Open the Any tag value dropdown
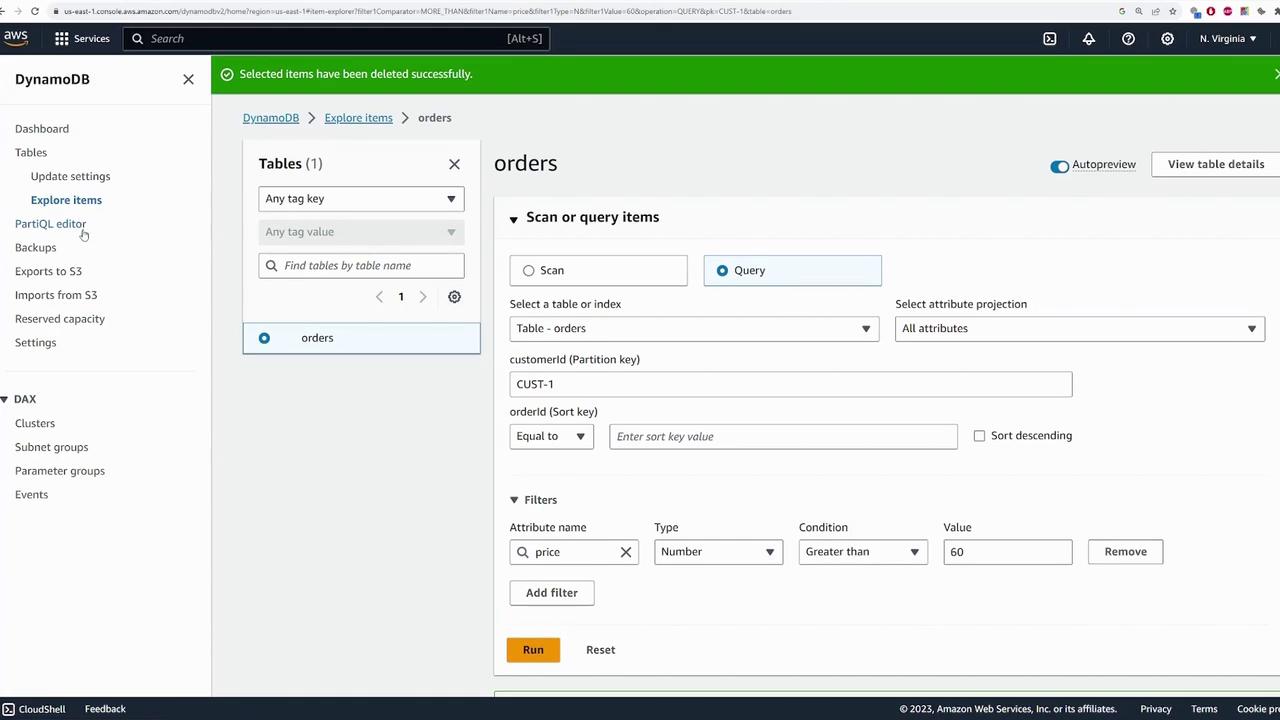1280x720 pixels. pyautogui.click(x=361, y=232)
